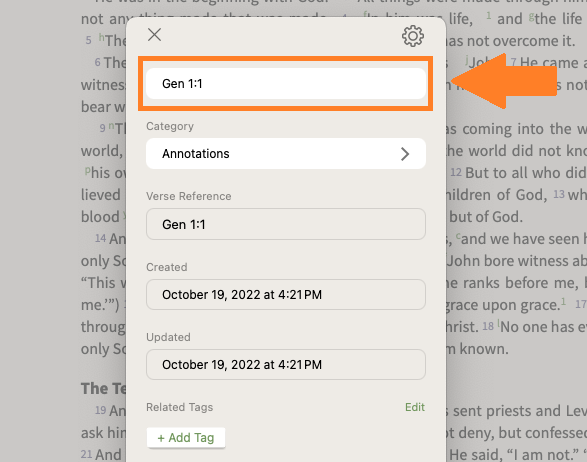Tap verse number 18 before 'No one has'
This screenshot has height=462, width=587.
pyautogui.click(x=488, y=326)
